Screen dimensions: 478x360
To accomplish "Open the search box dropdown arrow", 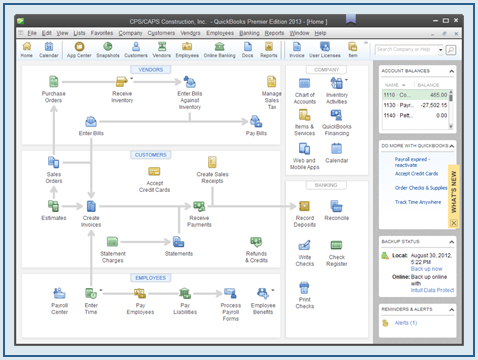I will point(440,50).
